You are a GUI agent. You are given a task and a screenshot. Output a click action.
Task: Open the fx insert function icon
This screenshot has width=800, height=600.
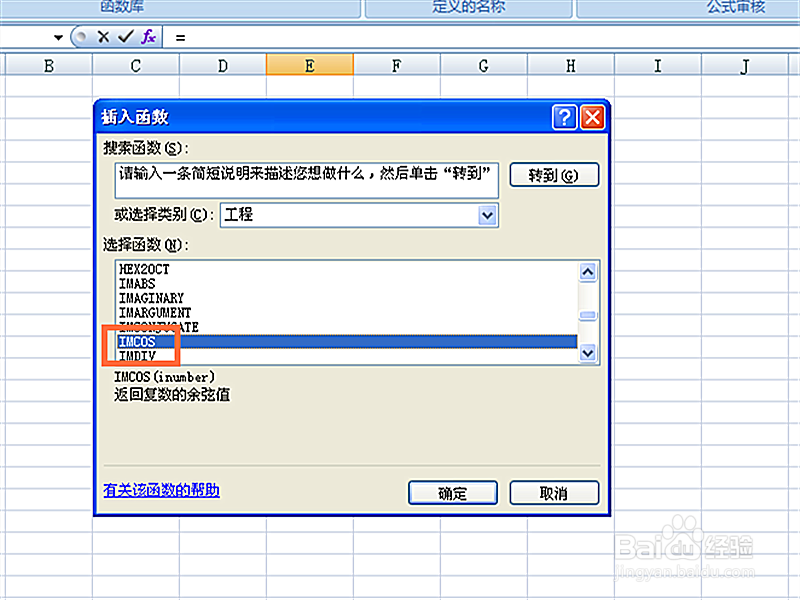click(x=148, y=37)
